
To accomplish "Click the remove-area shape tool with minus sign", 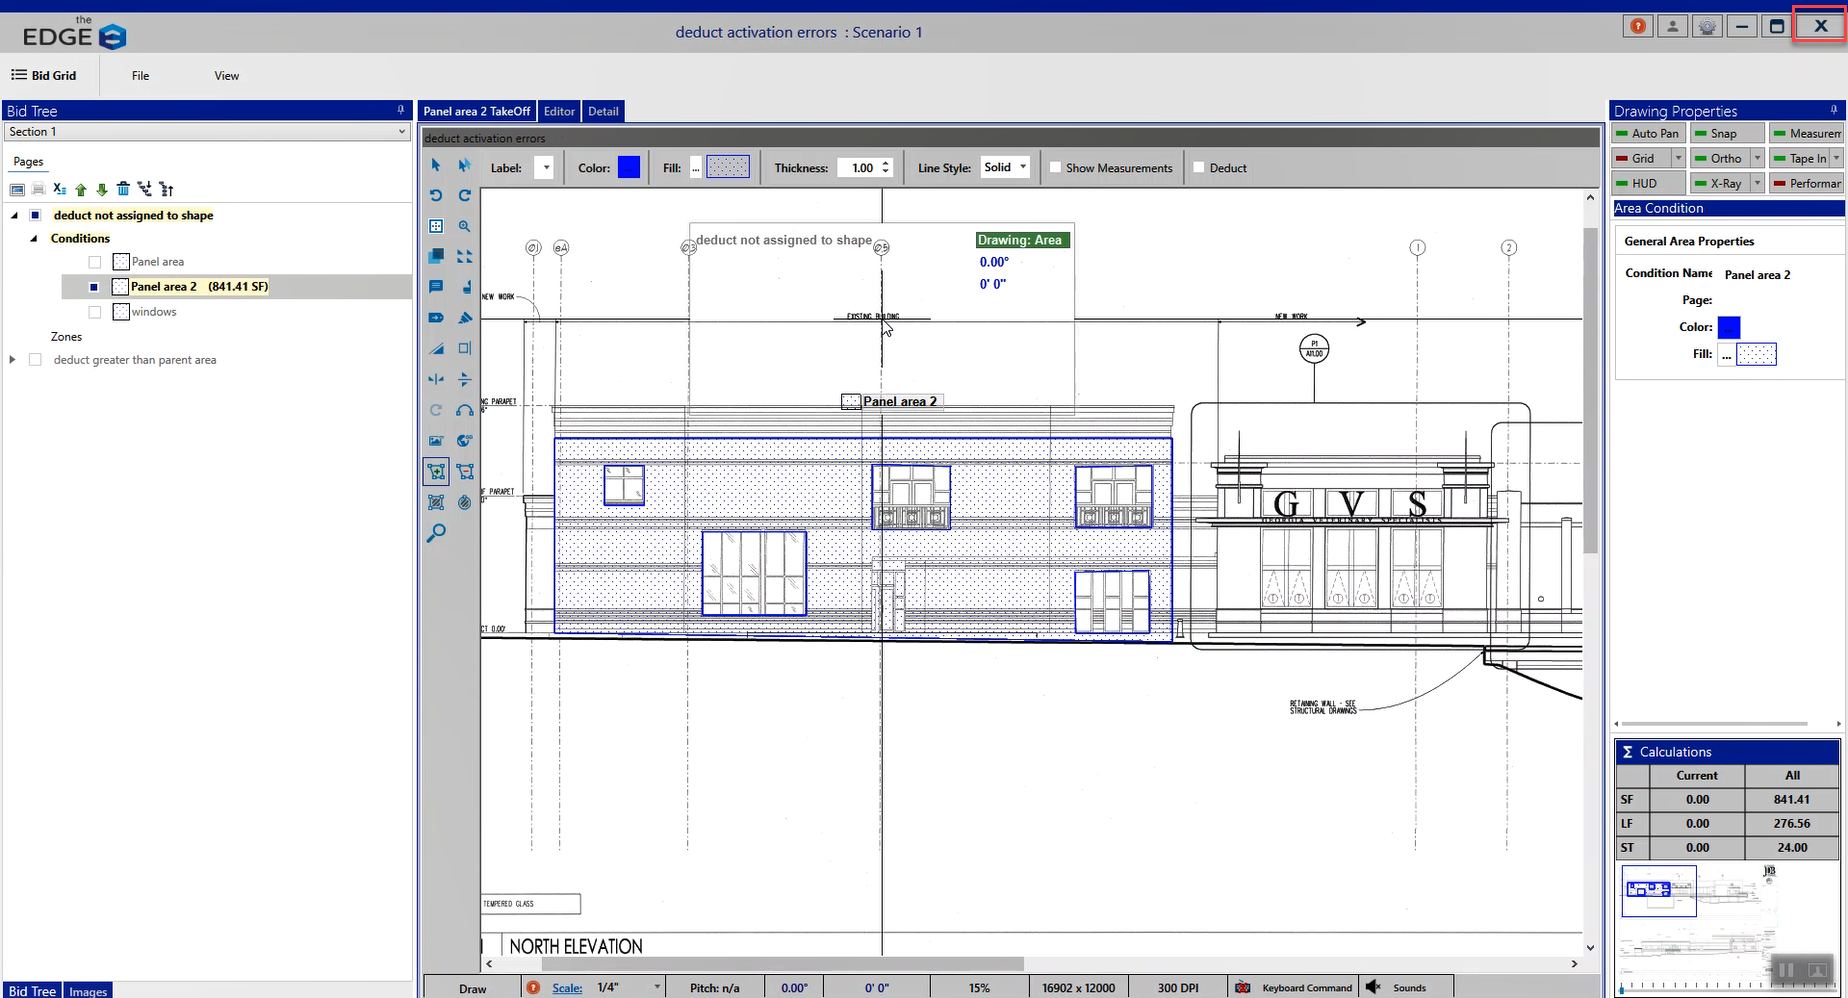I will pyautogui.click(x=465, y=472).
